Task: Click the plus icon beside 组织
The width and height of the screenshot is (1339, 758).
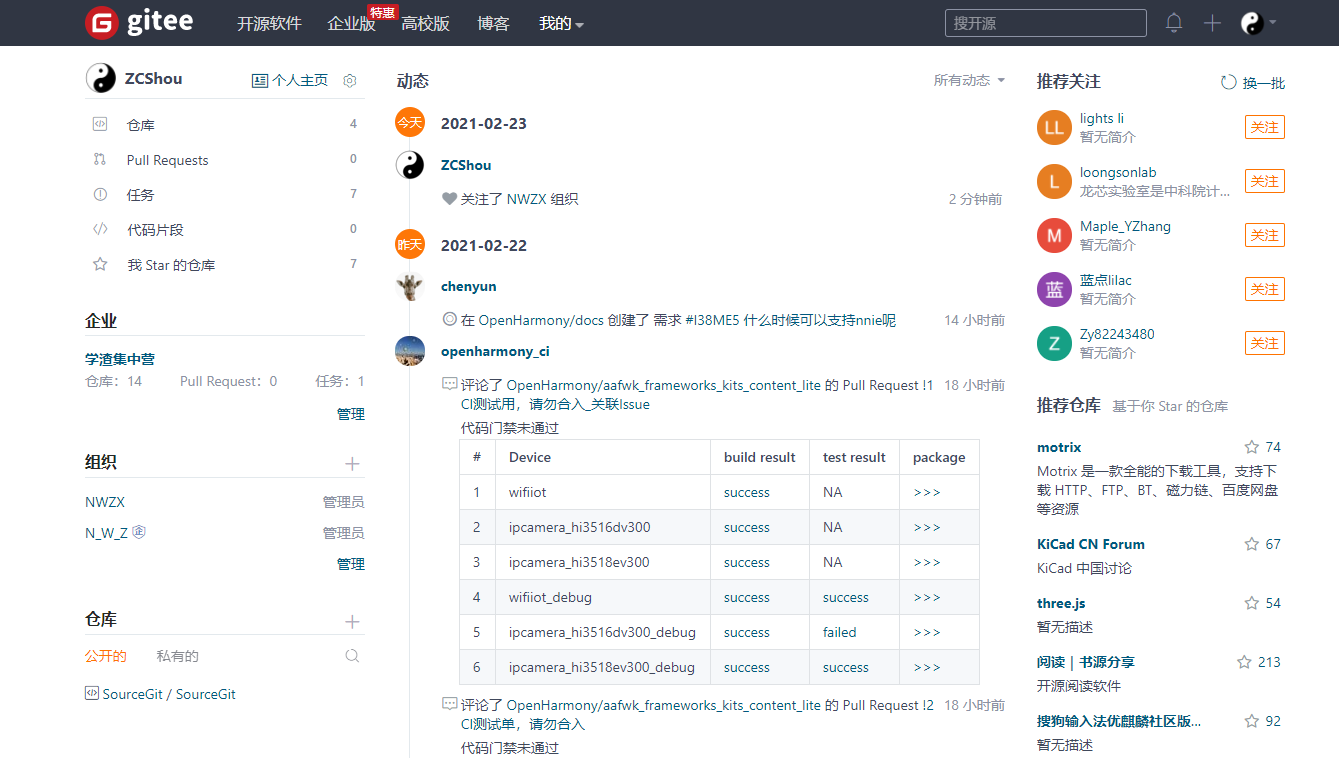Action: coord(352,463)
